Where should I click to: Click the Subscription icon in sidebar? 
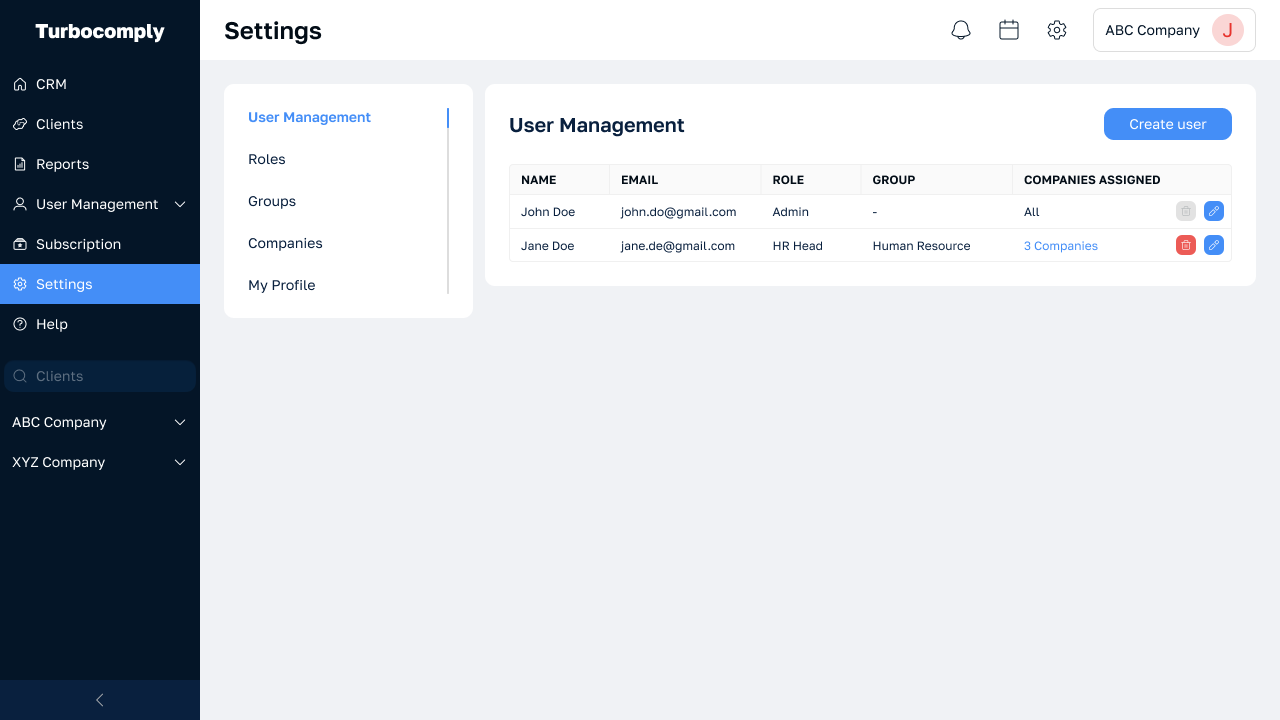tap(20, 244)
